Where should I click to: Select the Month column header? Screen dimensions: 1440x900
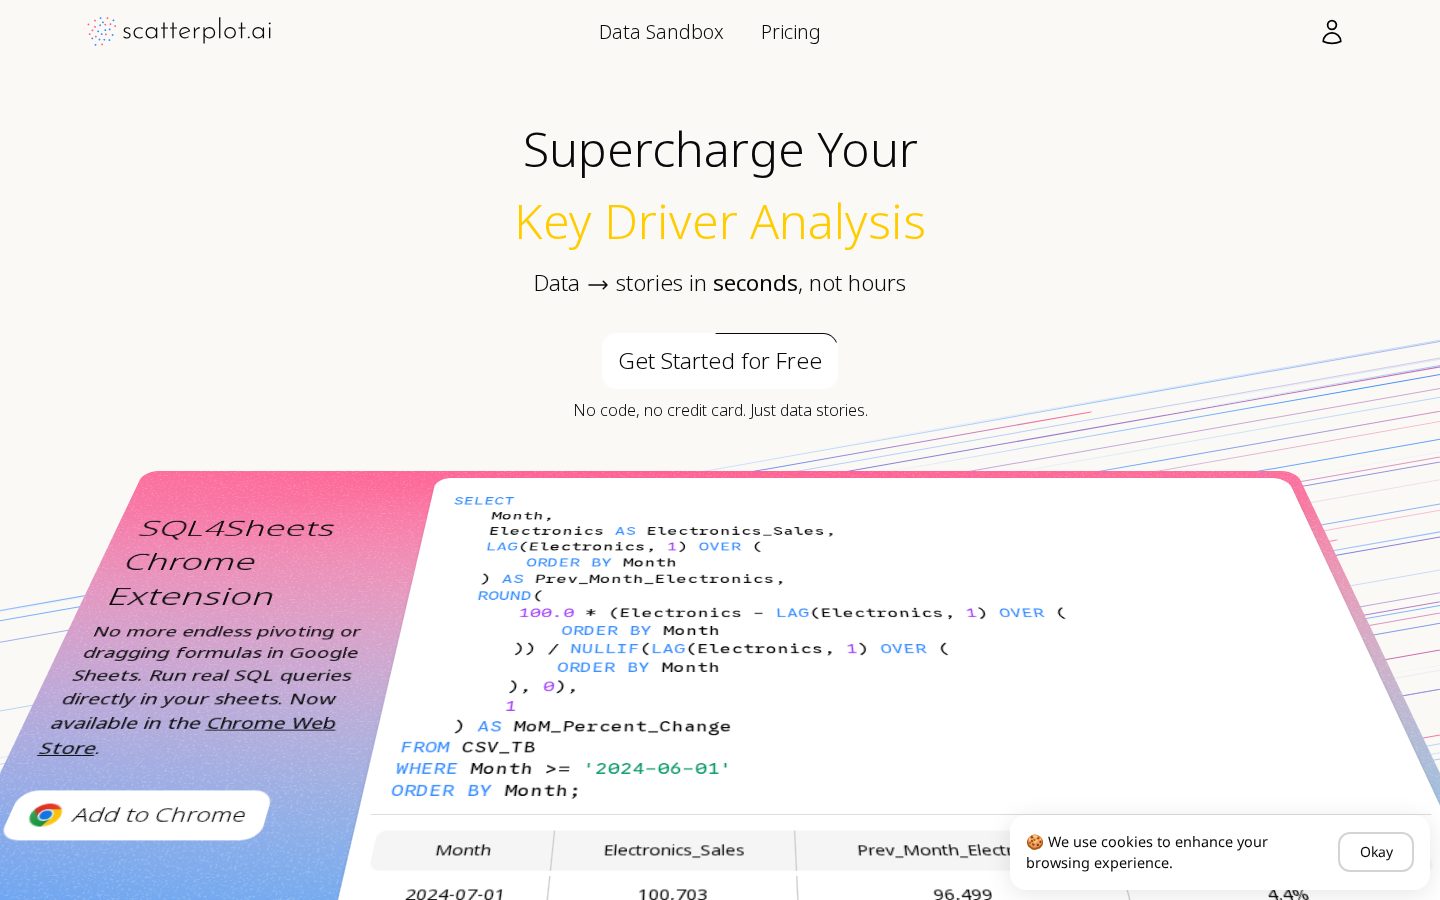coord(462,850)
